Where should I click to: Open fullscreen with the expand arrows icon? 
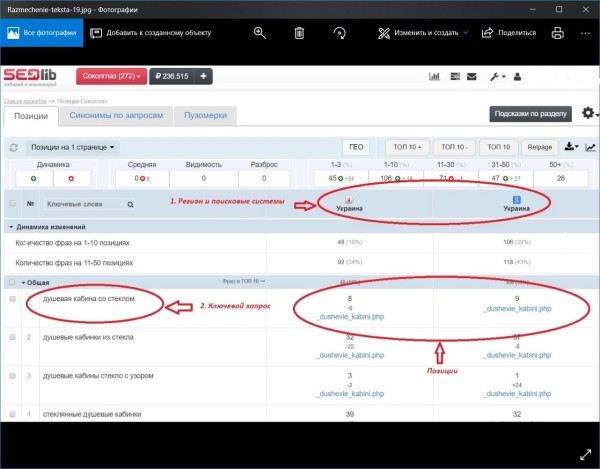585,454
